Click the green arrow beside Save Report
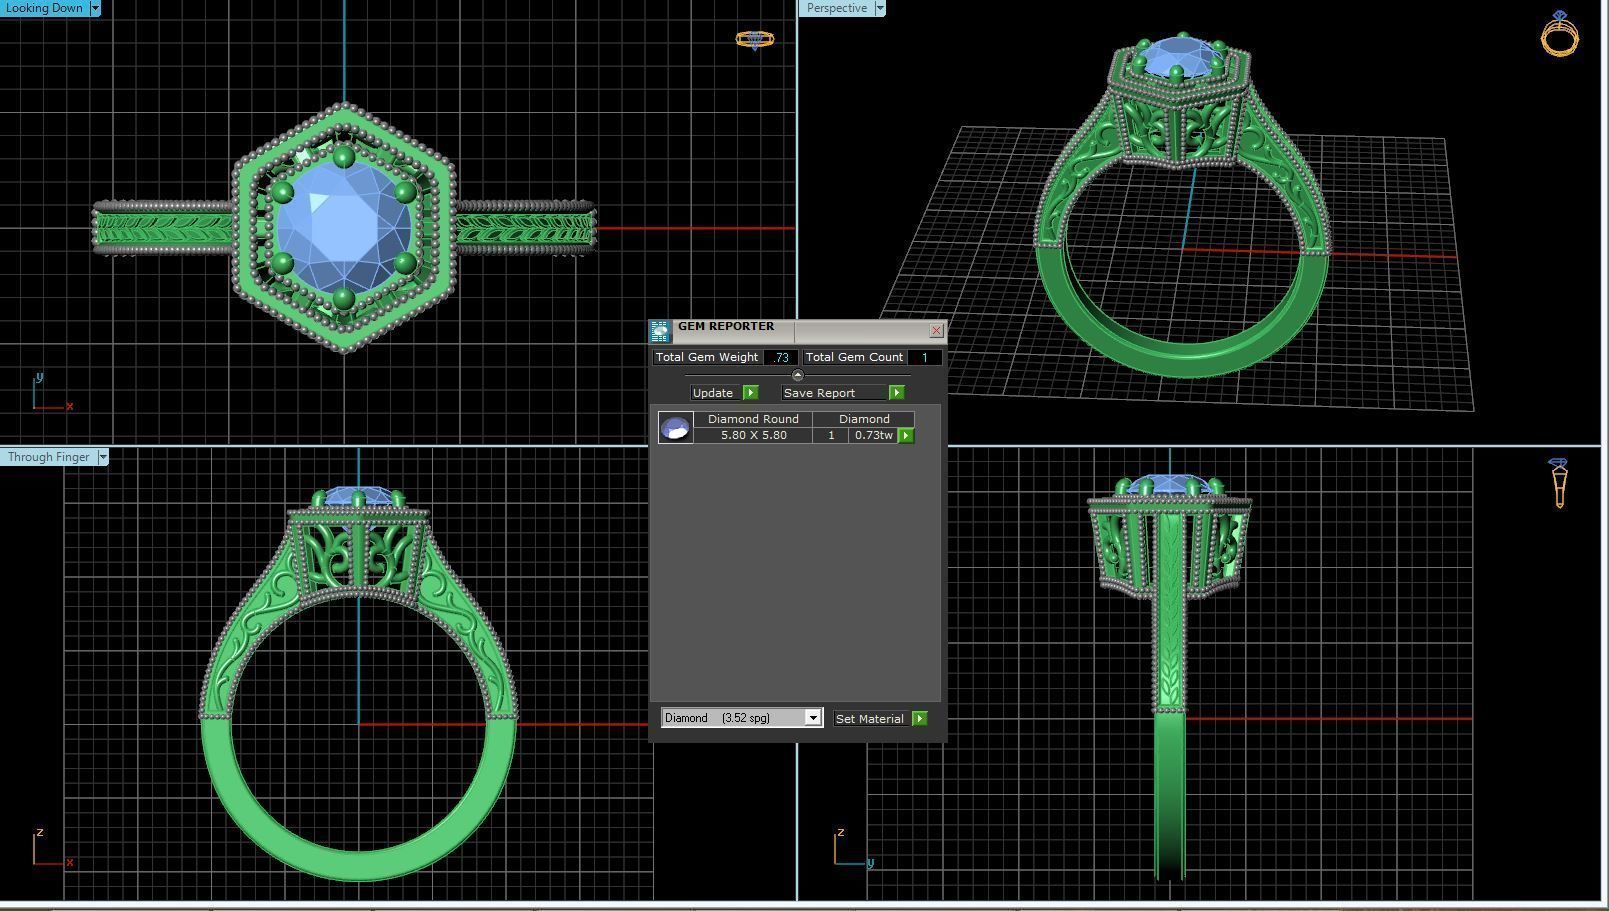 tap(896, 393)
